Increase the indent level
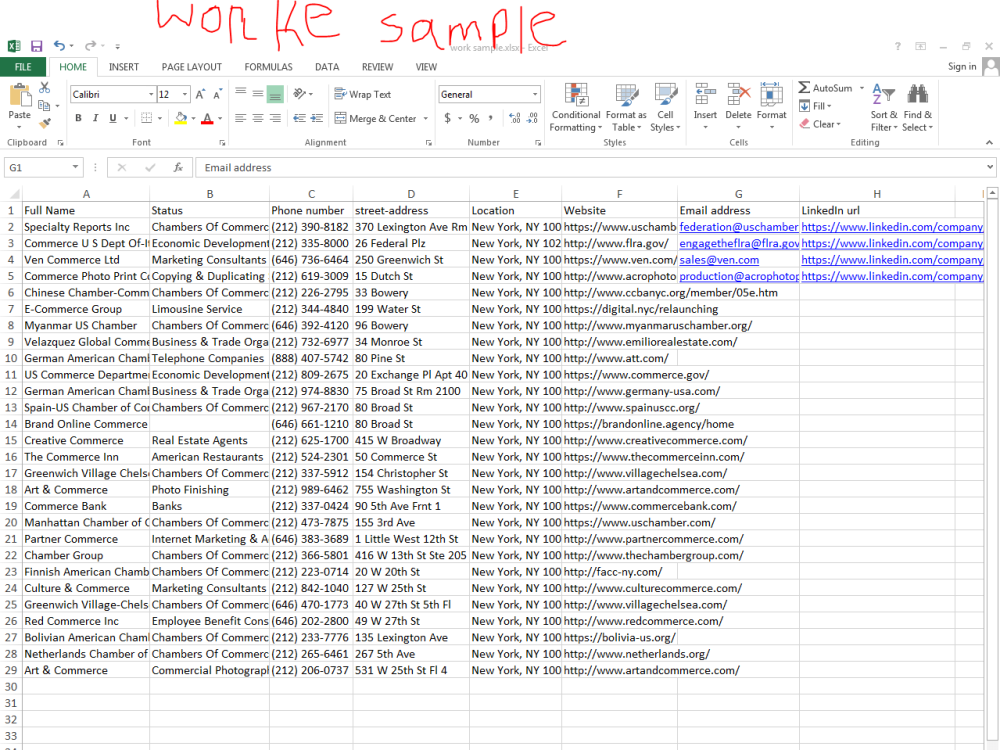This screenshot has height=750, width=1000. tap(317, 118)
